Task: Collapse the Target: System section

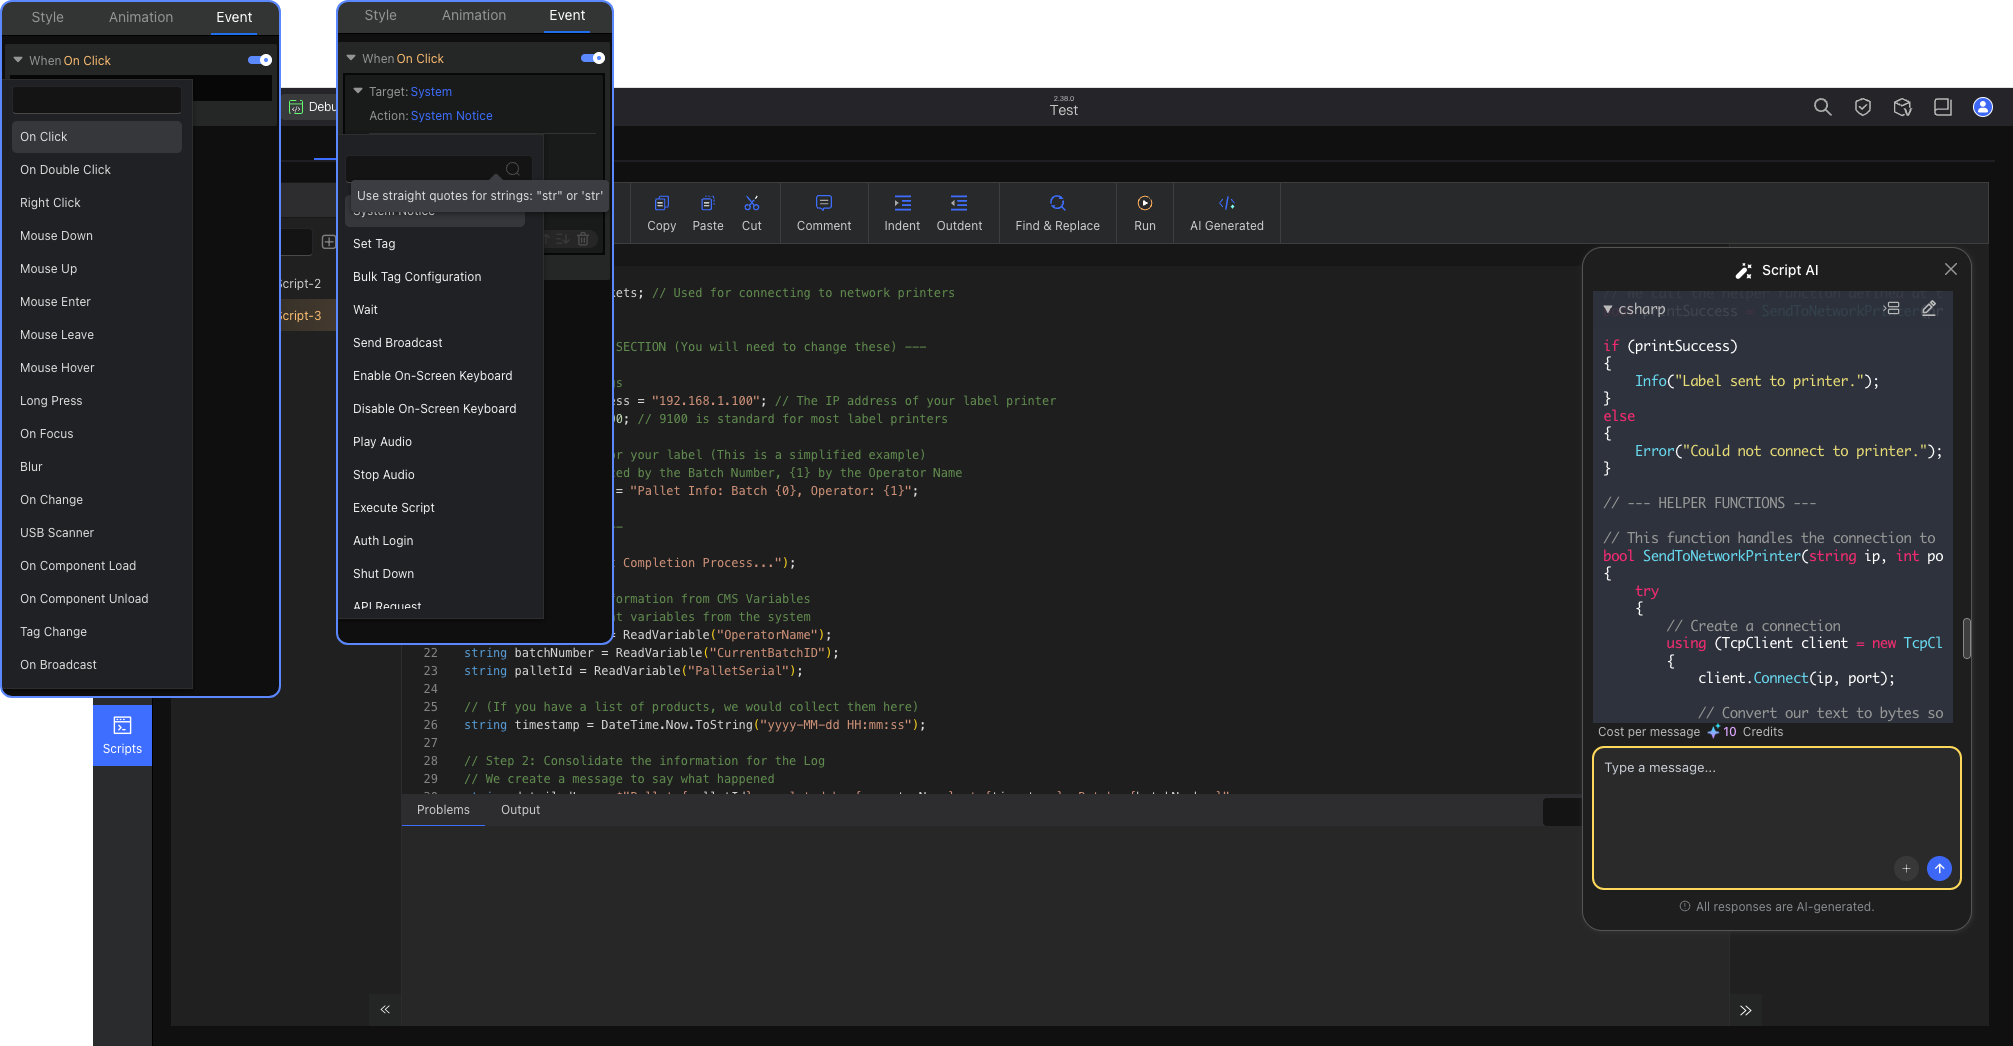Action: tap(358, 91)
